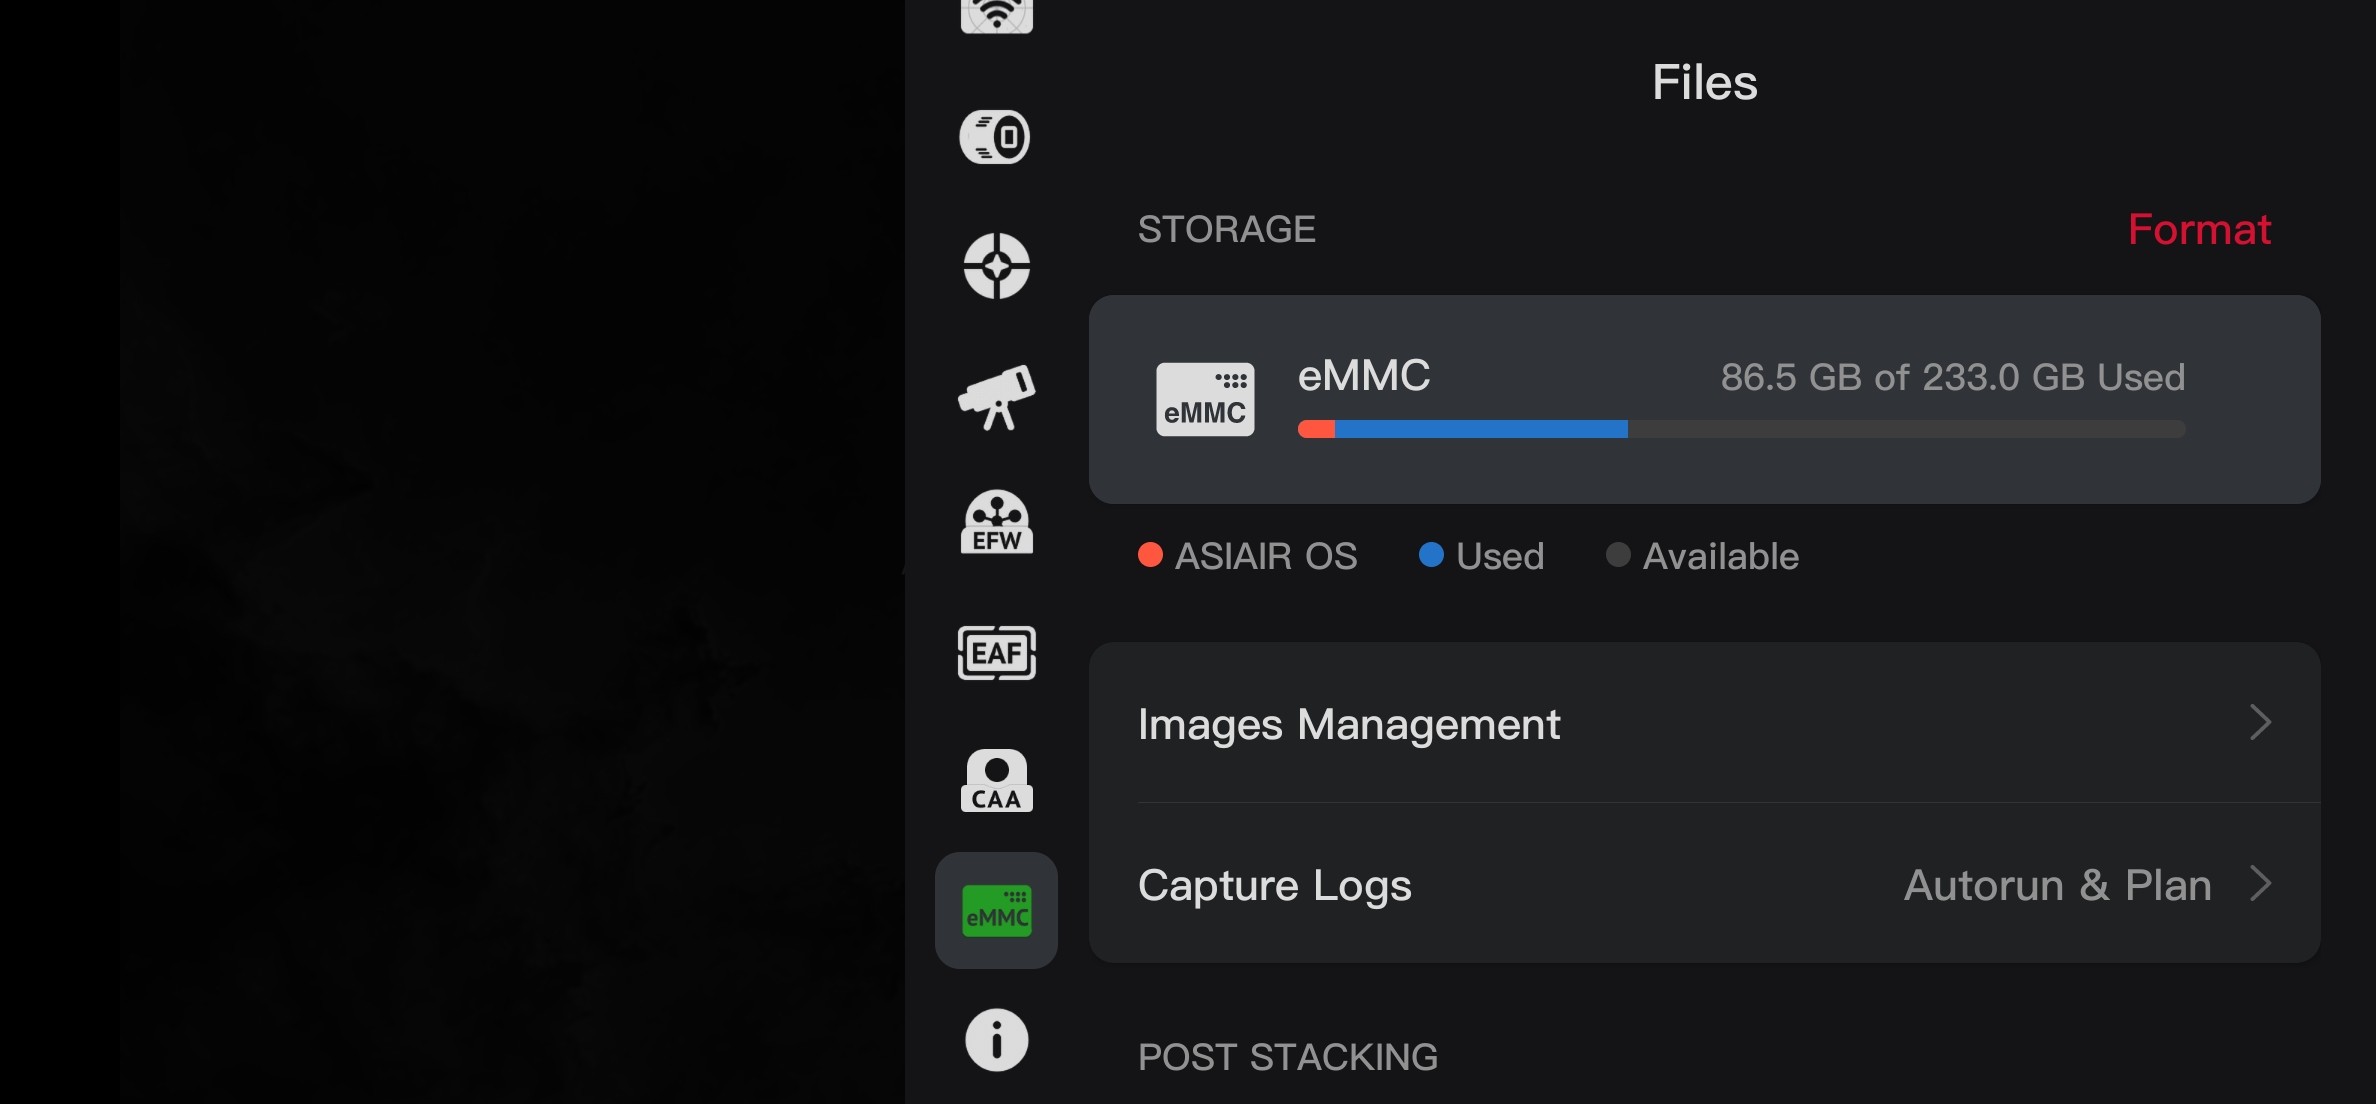This screenshot has width=2376, height=1104.
Task: Open the Wi-Fi settings icon
Action: tap(996, 15)
